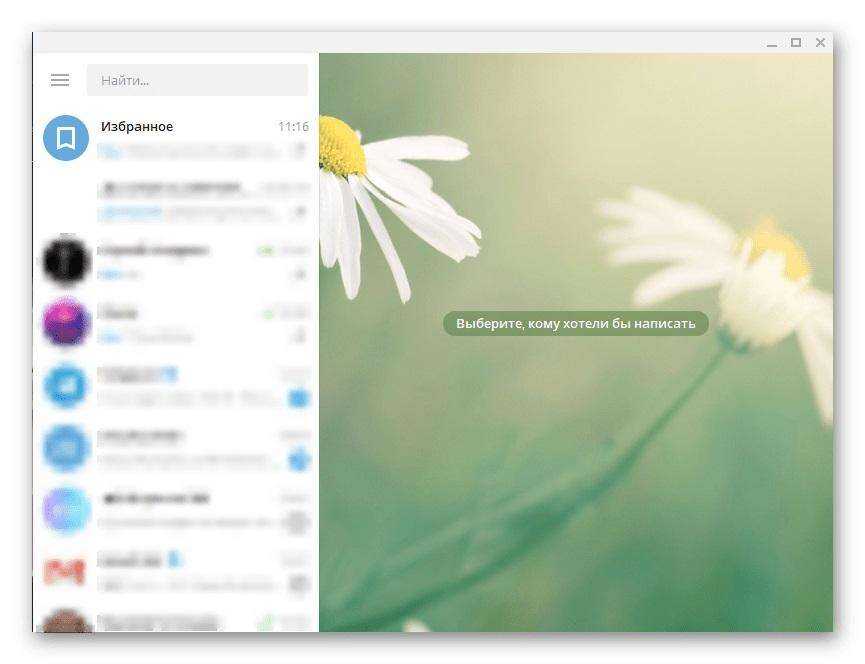Click unread badge on paper plane chat
The height and width of the screenshot is (664, 865).
298,399
